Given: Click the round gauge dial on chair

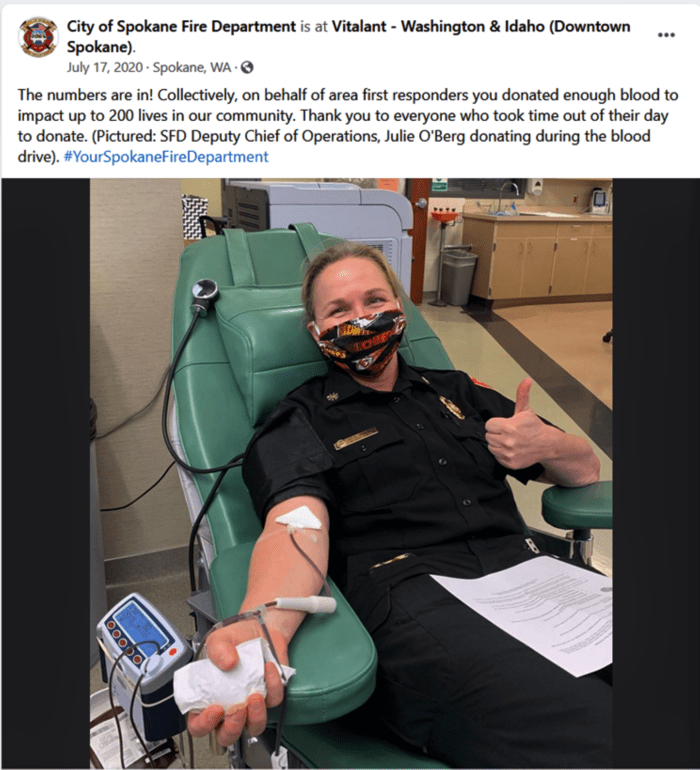Looking at the screenshot, I should [x=204, y=291].
